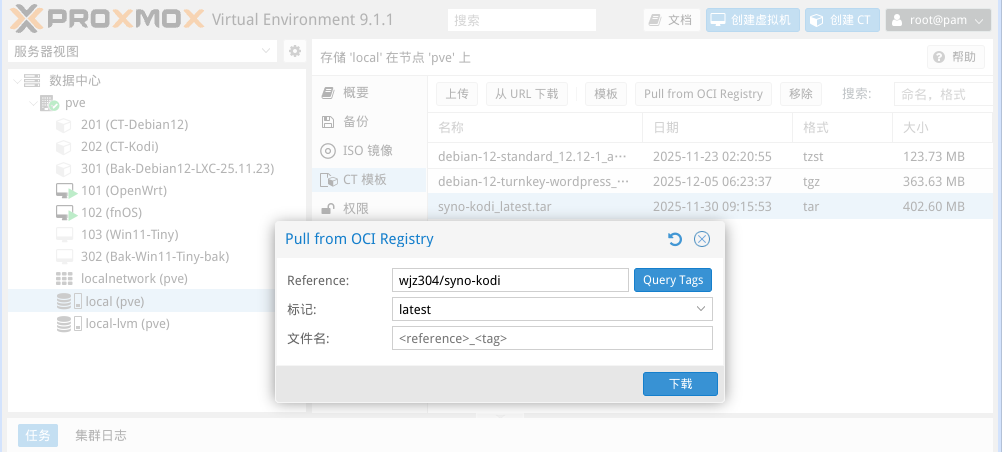Click the Query Tags button

pos(672,280)
